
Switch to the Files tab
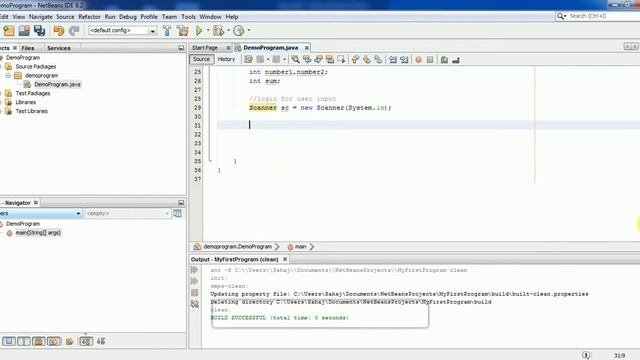[x=28, y=48]
